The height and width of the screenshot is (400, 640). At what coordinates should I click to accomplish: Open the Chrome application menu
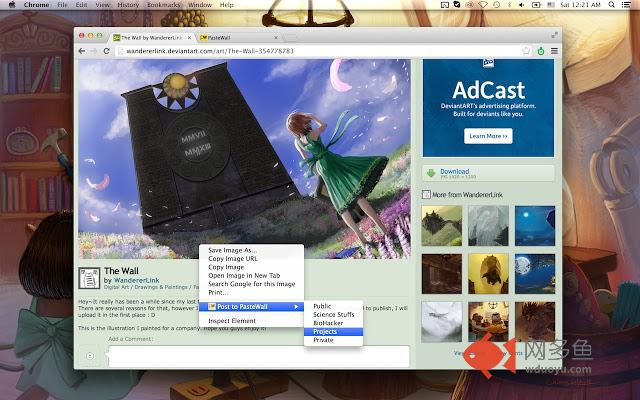(36, 5)
